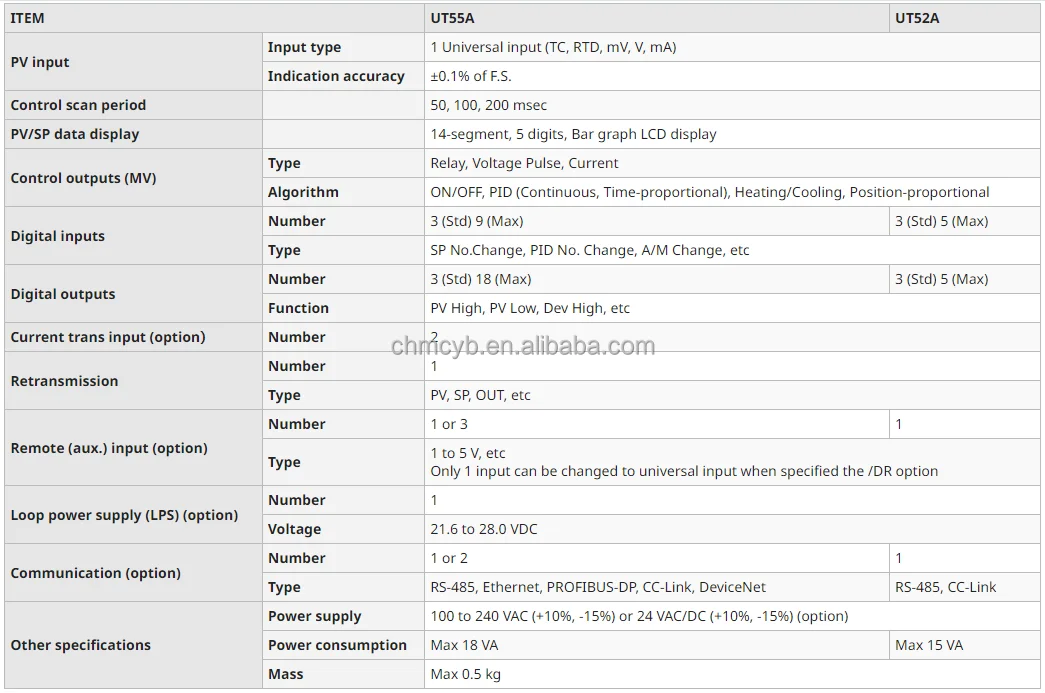Select the 21.6 to 28.0 VDC value
Viewport: 1045px width, 693px height.
[x=483, y=529]
